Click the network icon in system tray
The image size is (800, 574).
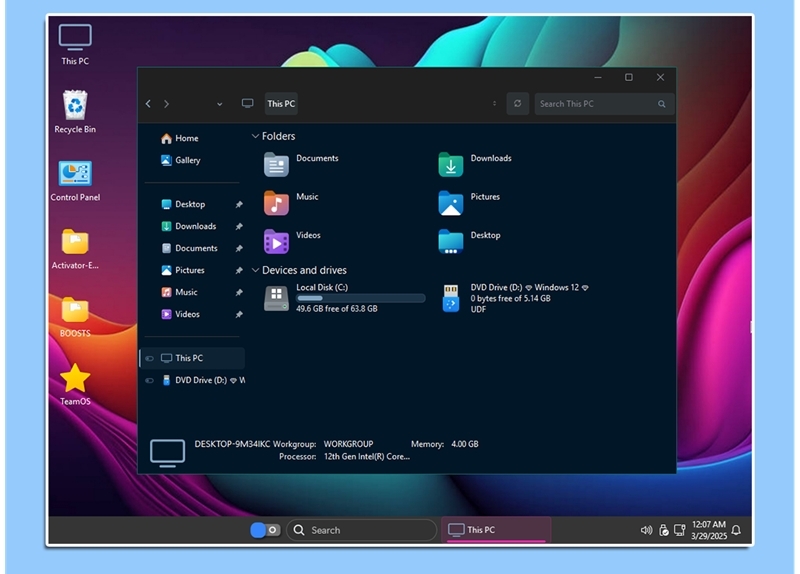(x=680, y=530)
